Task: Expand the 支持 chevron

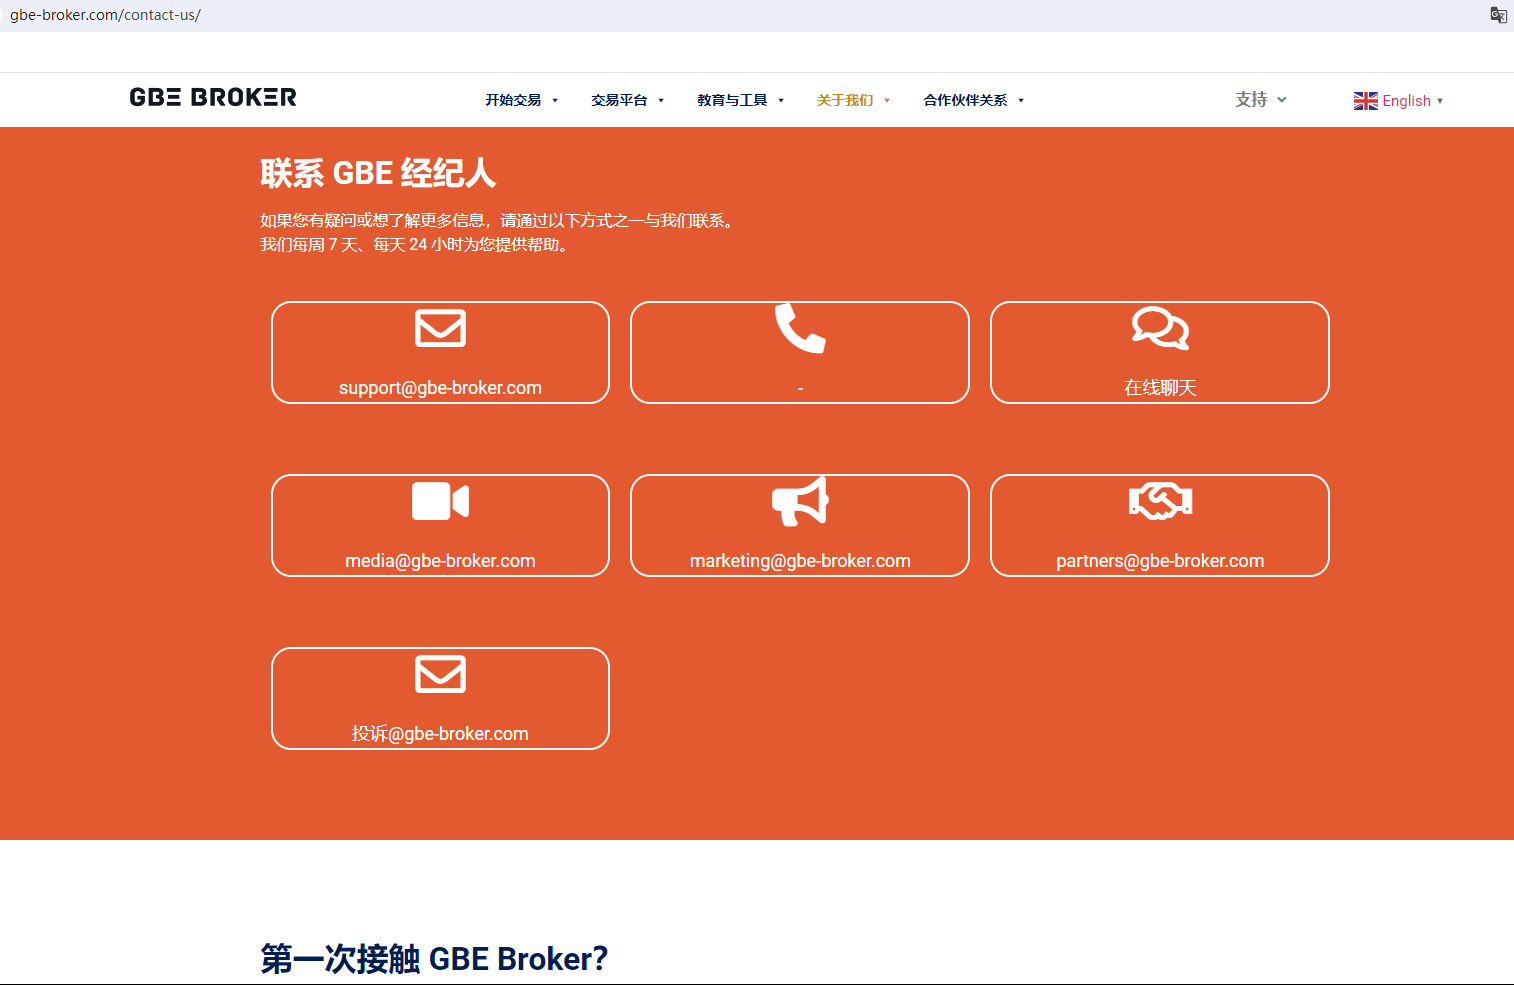Action: 1282,100
